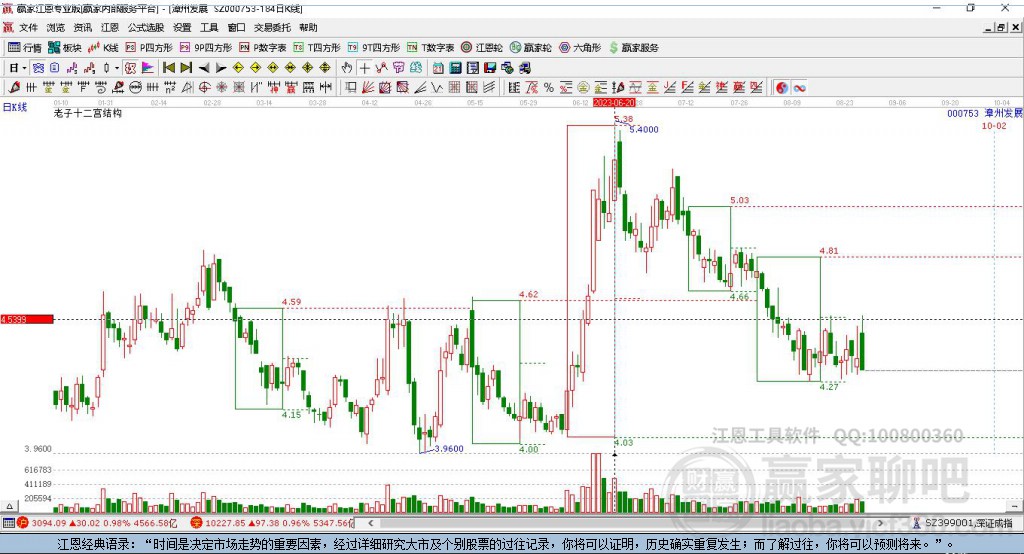Select the red circular crosshair tool
1024x554 pixels.
tap(204, 88)
